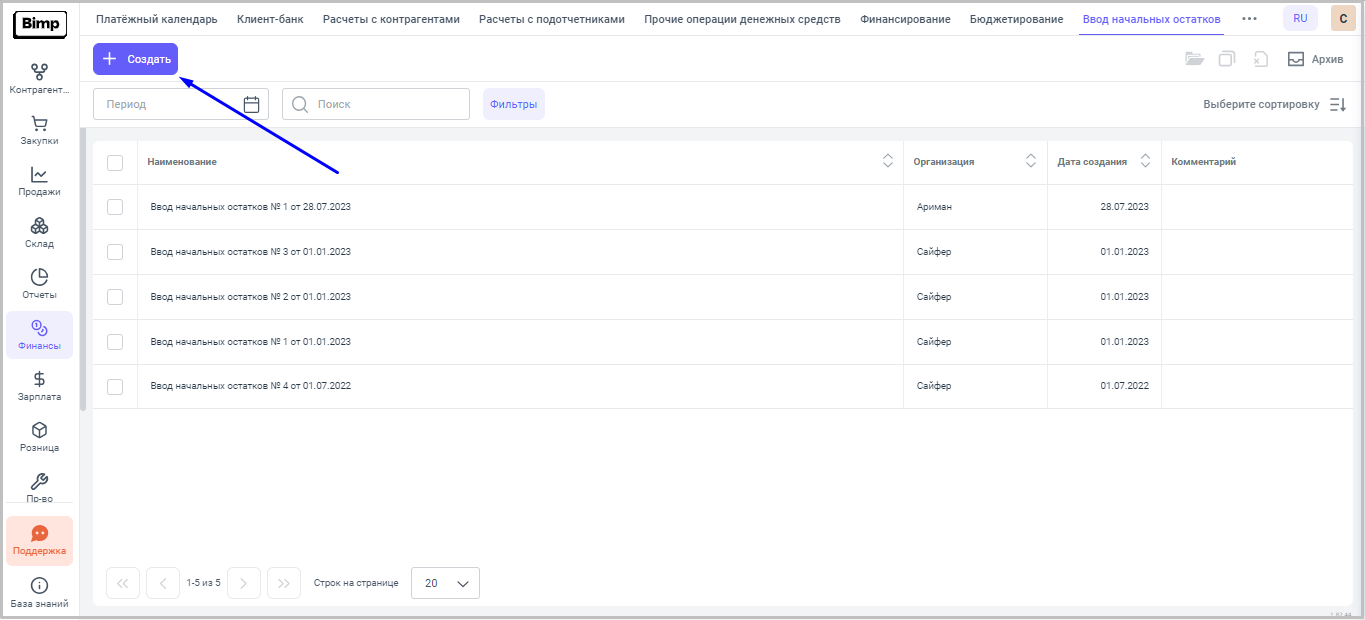Check the row for Ариман opening balances

[115, 207]
